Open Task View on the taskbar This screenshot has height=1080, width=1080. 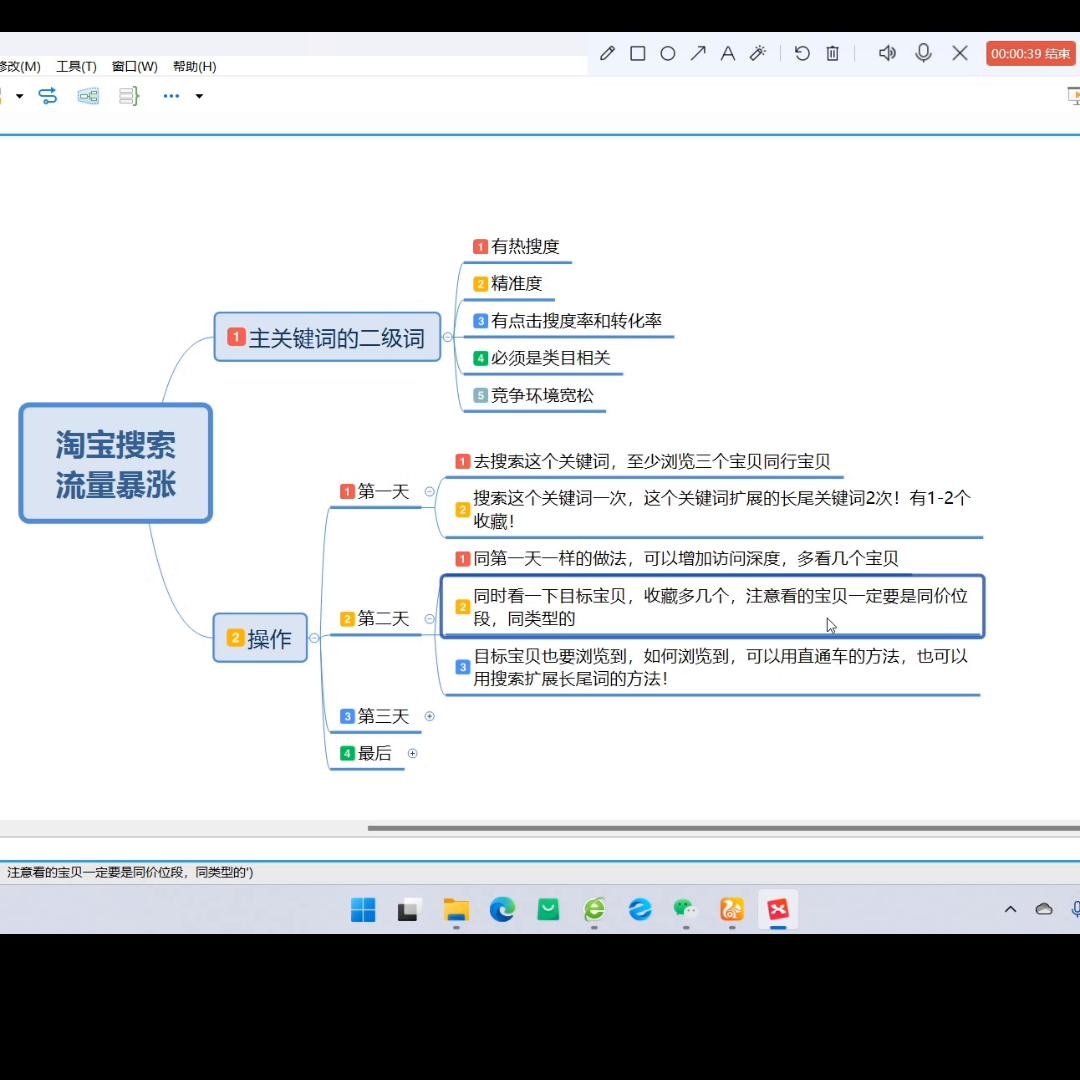(408, 909)
